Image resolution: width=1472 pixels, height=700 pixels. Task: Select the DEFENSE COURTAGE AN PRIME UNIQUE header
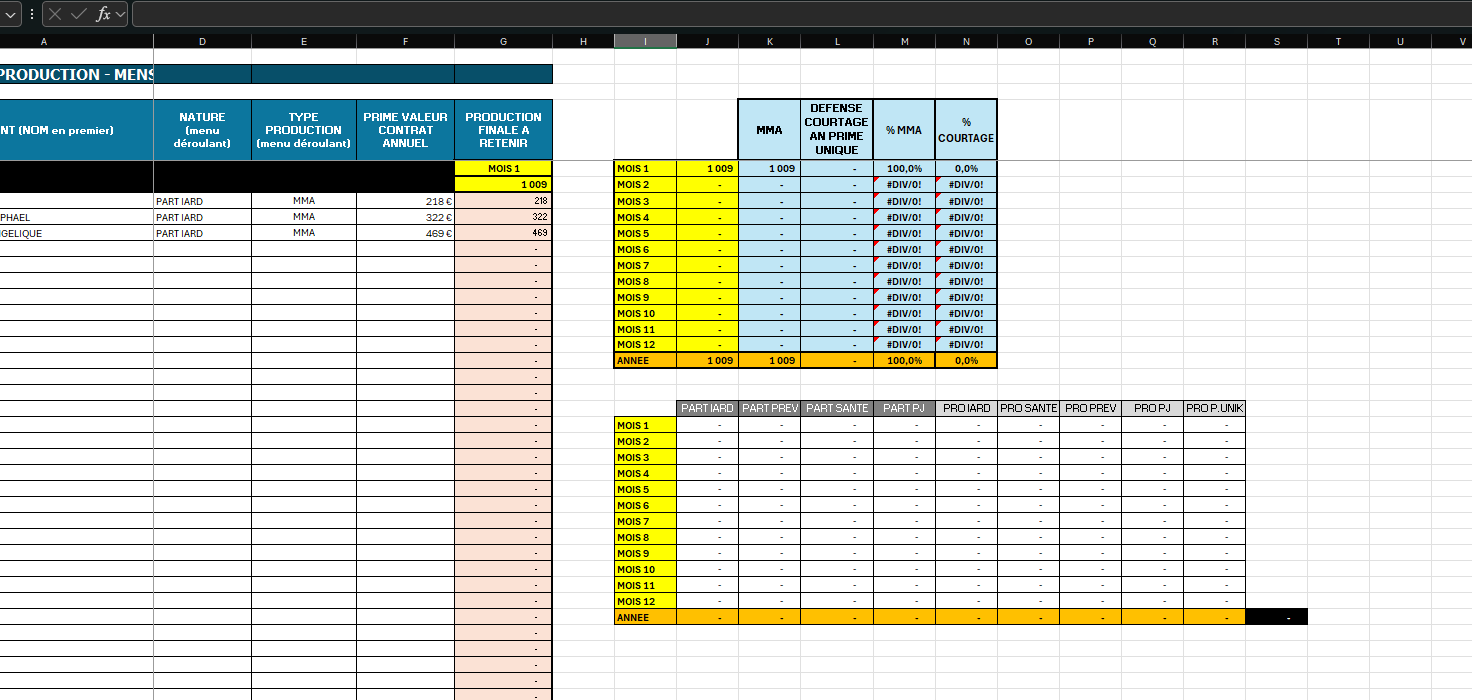(836, 129)
